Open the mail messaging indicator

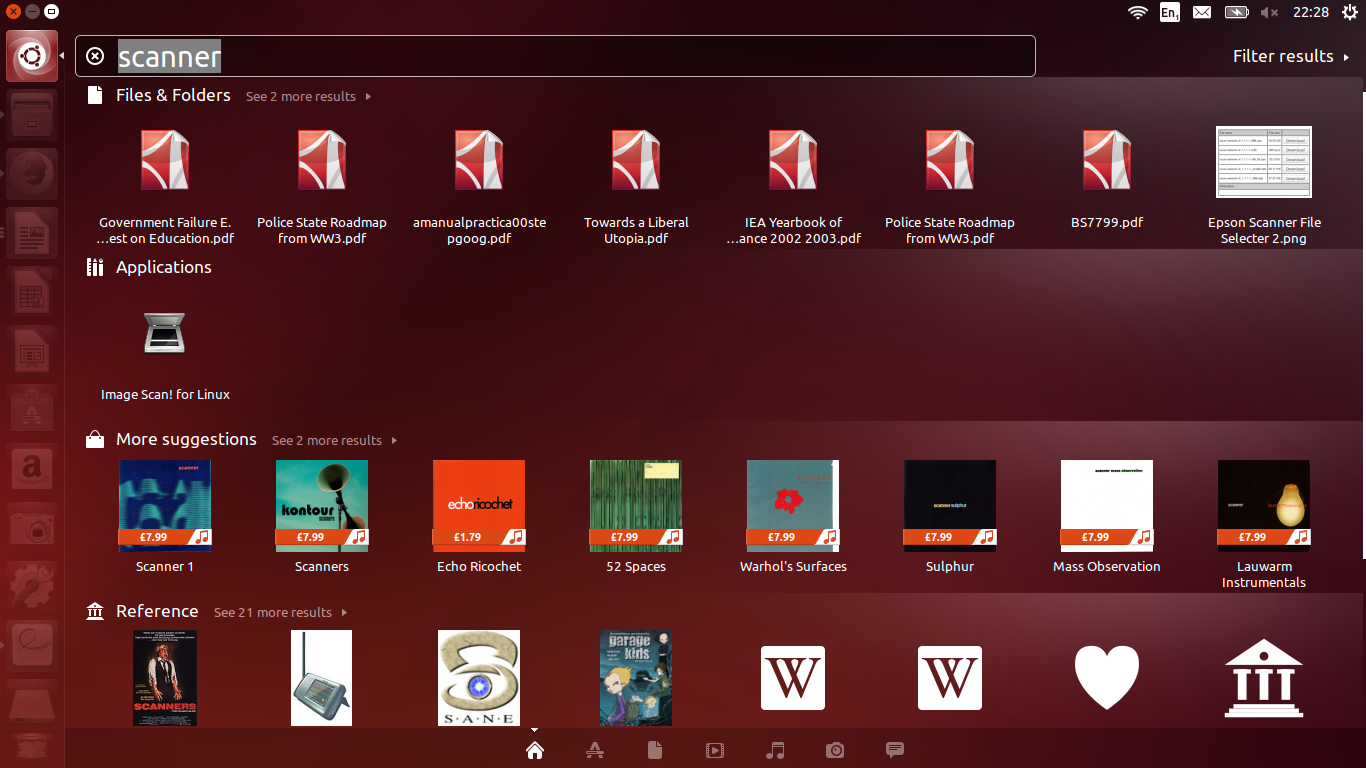(1202, 12)
